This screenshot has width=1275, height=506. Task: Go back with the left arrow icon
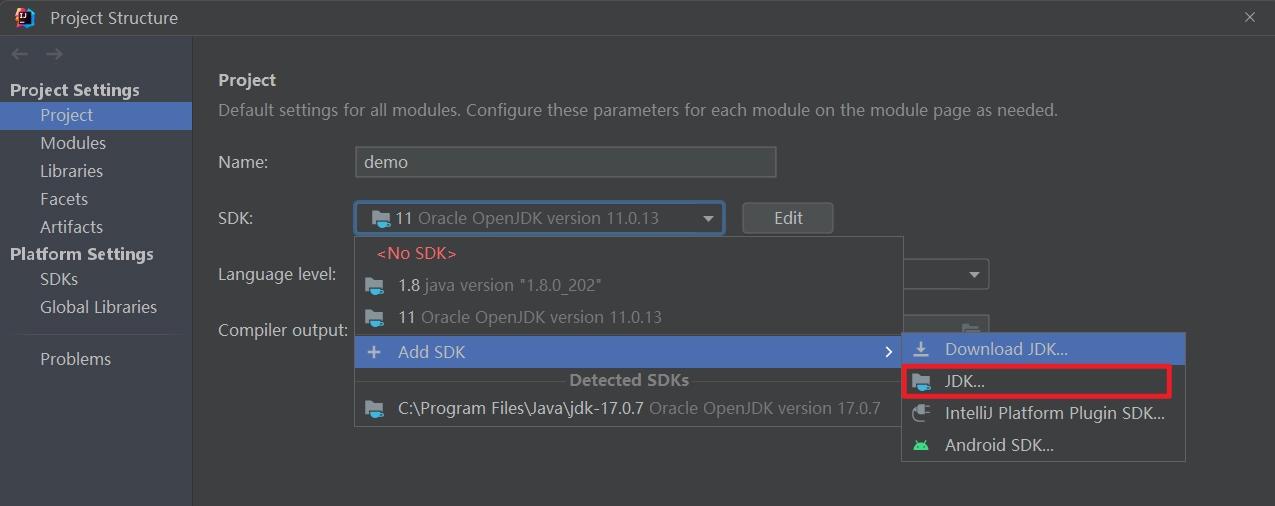tap(20, 54)
